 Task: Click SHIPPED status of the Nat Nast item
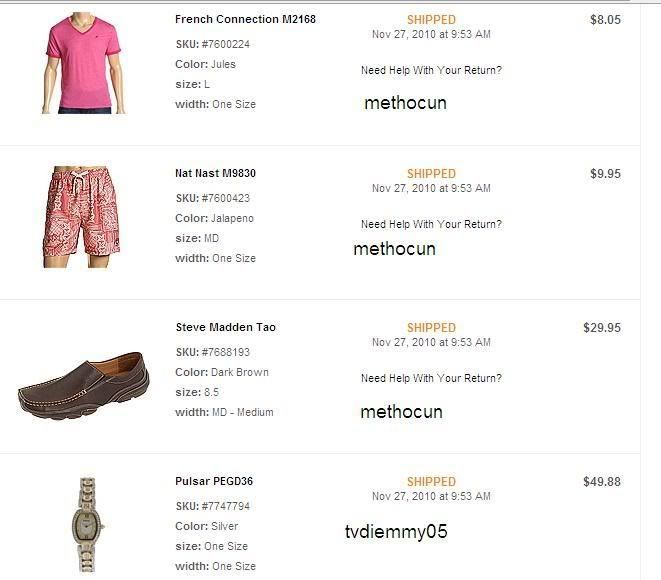[431, 174]
